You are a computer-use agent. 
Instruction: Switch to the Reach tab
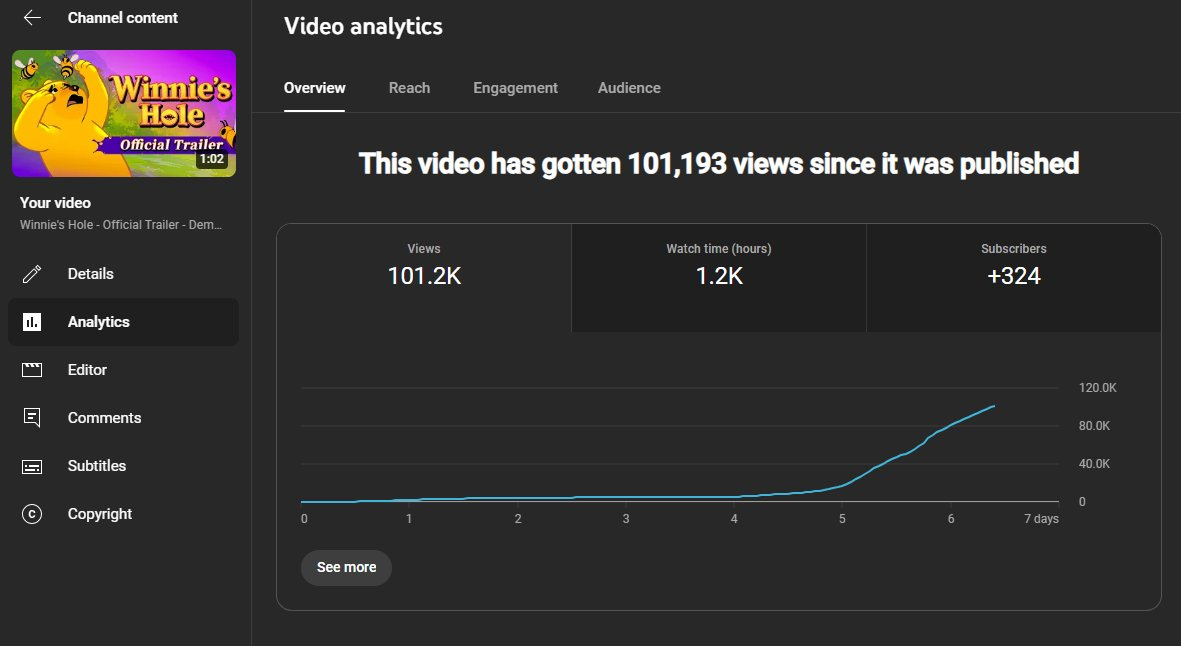409,88
